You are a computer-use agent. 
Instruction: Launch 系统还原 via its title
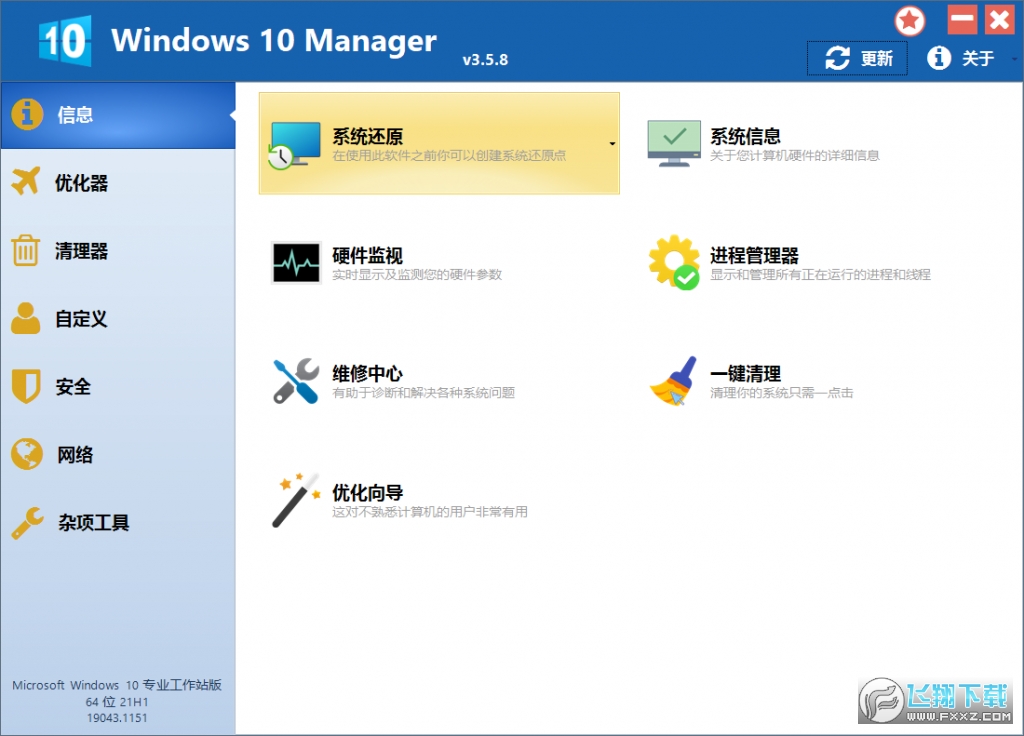click(x=368, y=136)
